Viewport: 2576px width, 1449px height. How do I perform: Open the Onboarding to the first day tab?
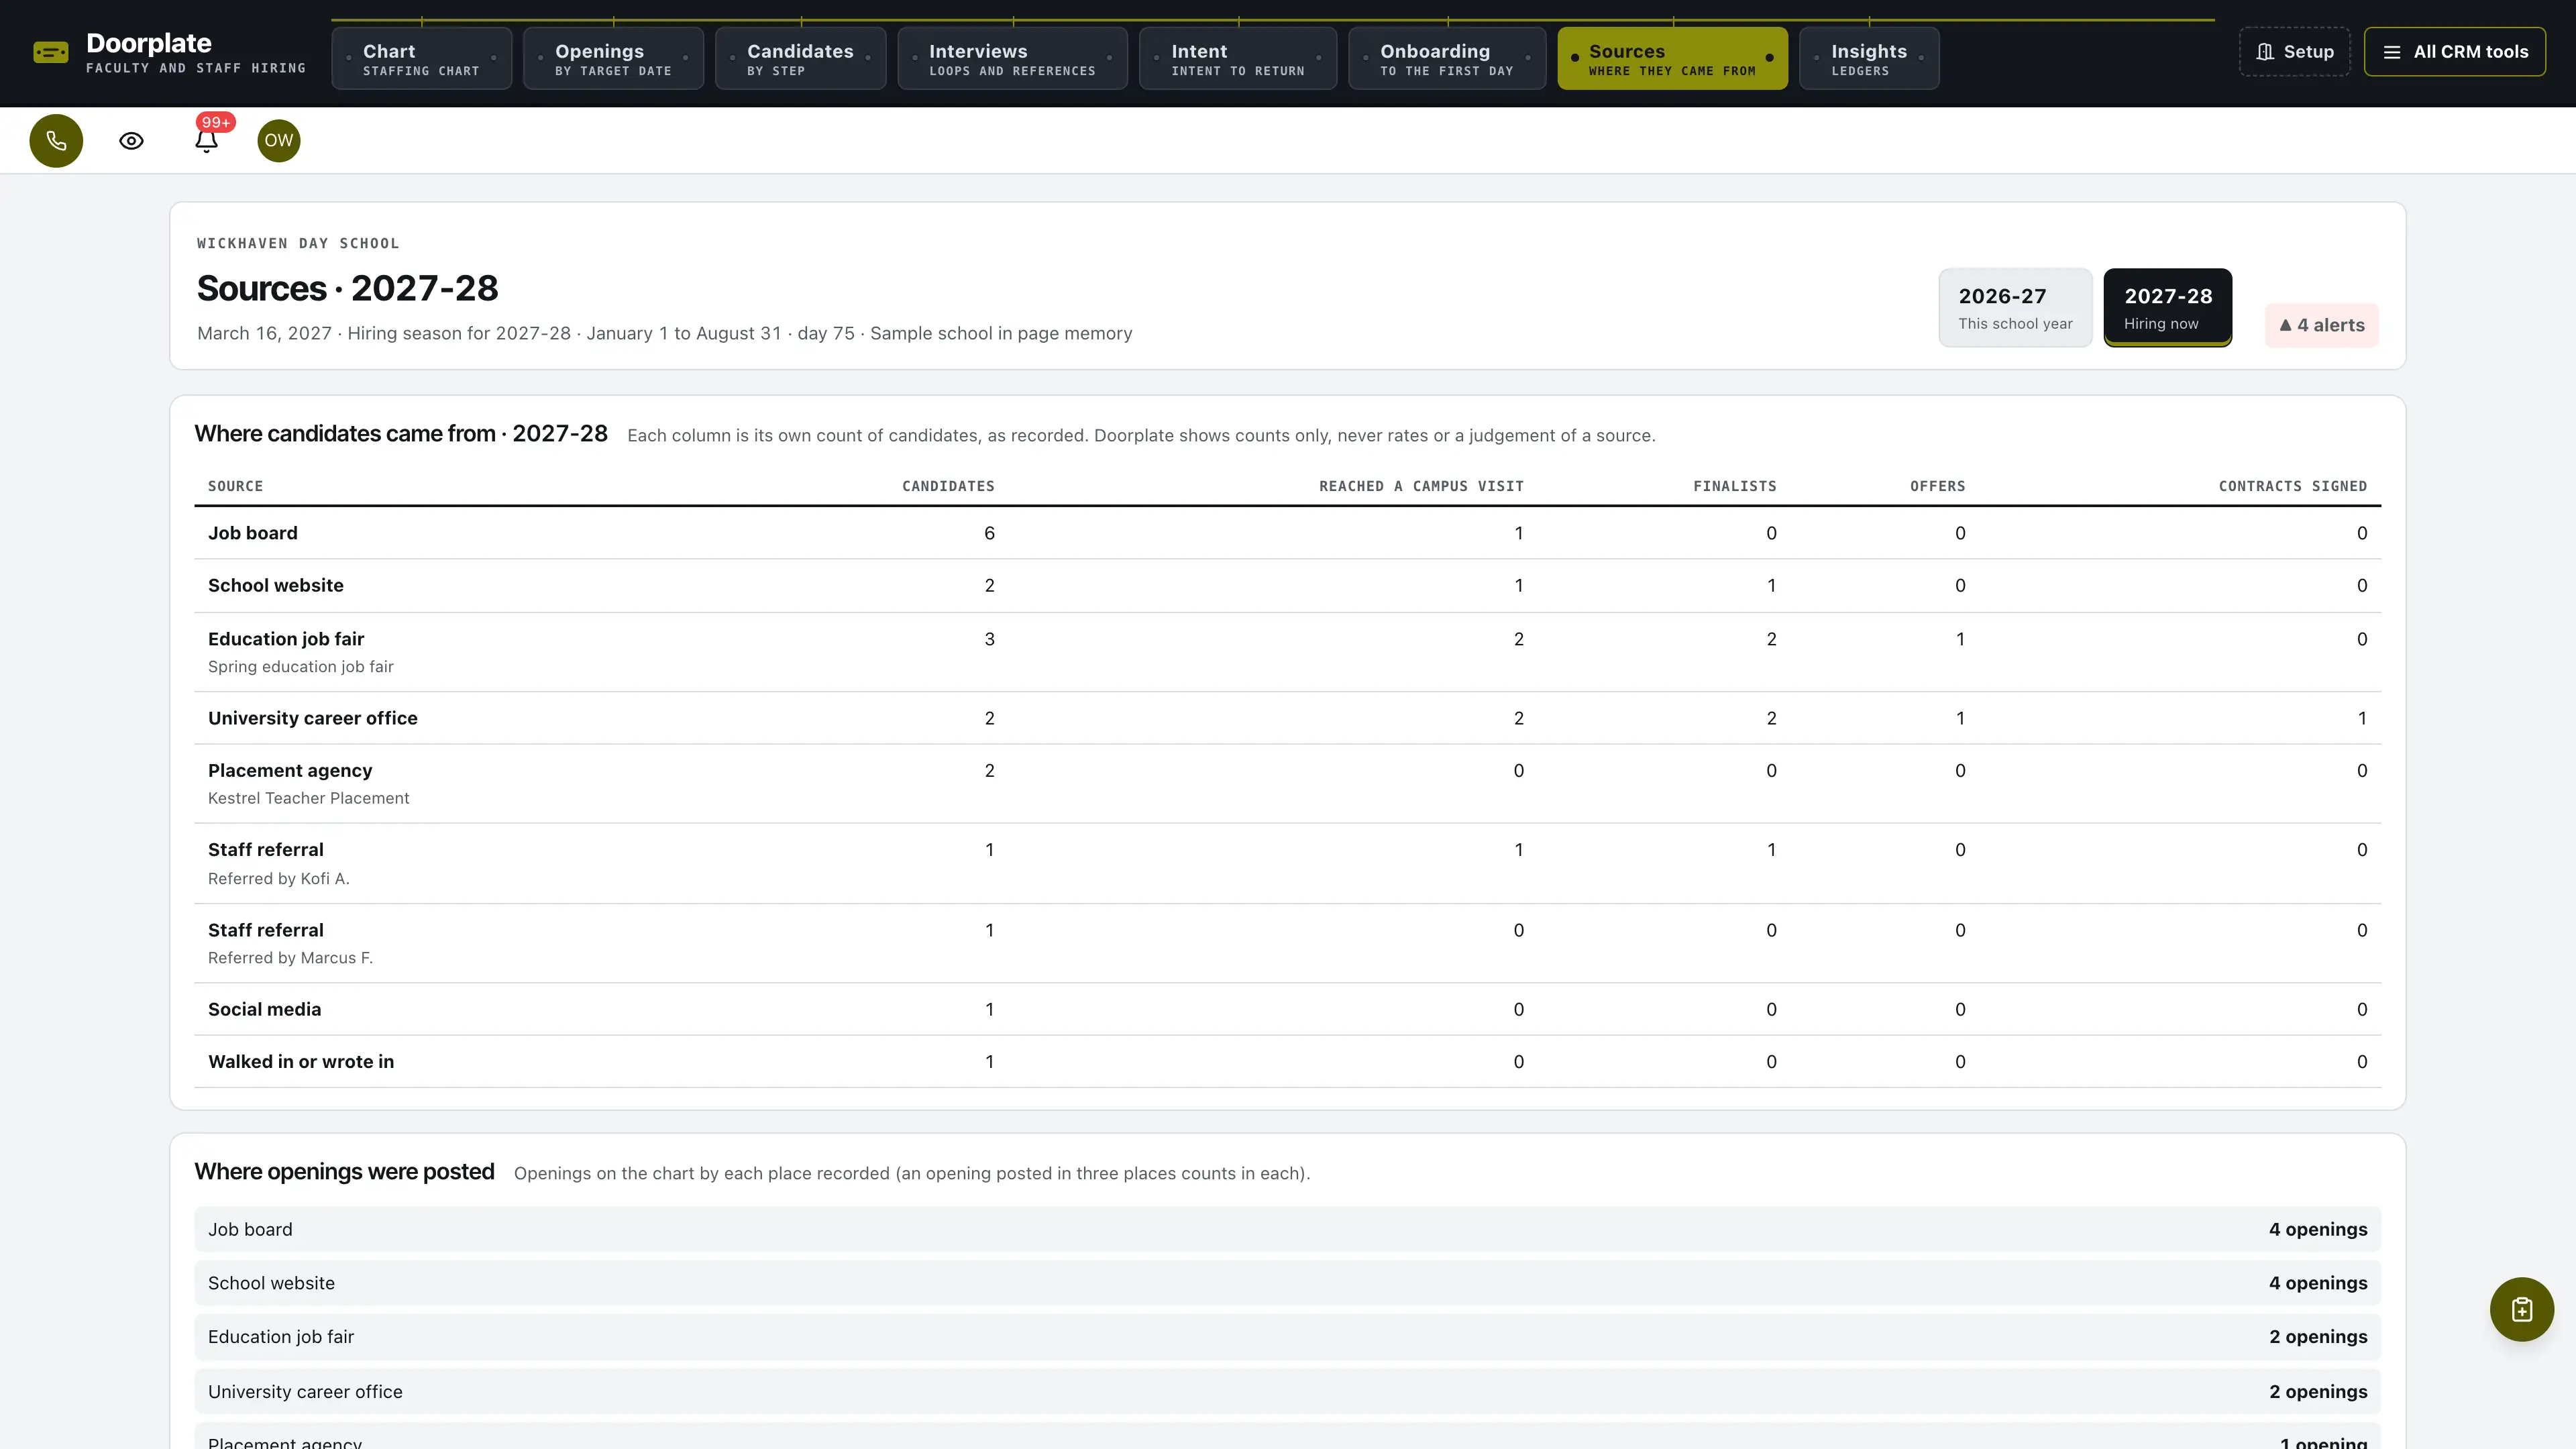coord(1447,59)
